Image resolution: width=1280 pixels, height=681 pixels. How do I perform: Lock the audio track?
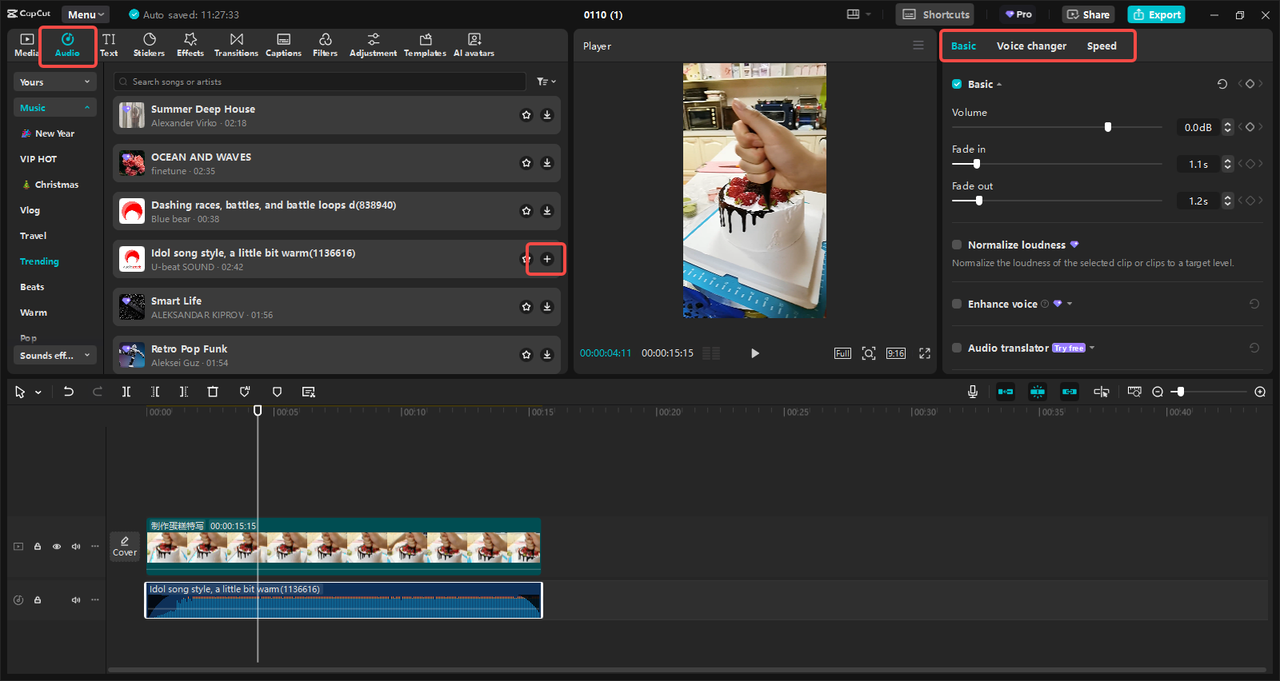tap(37, 600)
